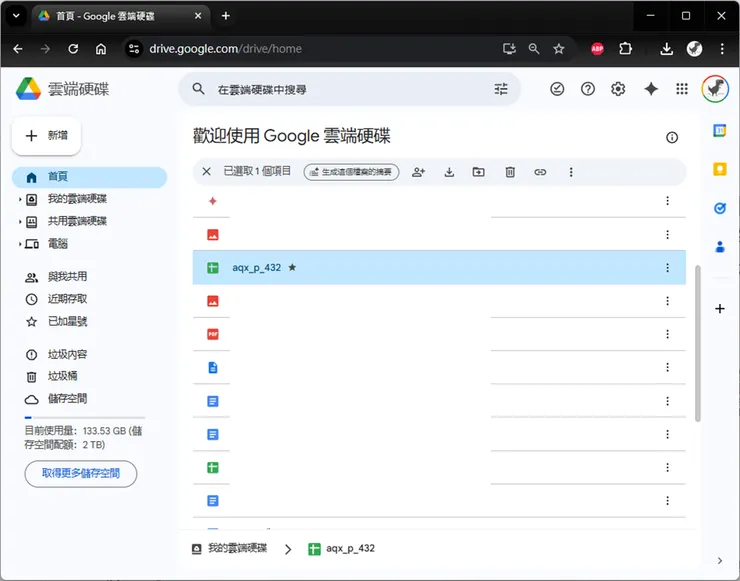Click the star on aqx_p_432 row
This screenshot has height=581, width=740.
pos(292,268)
